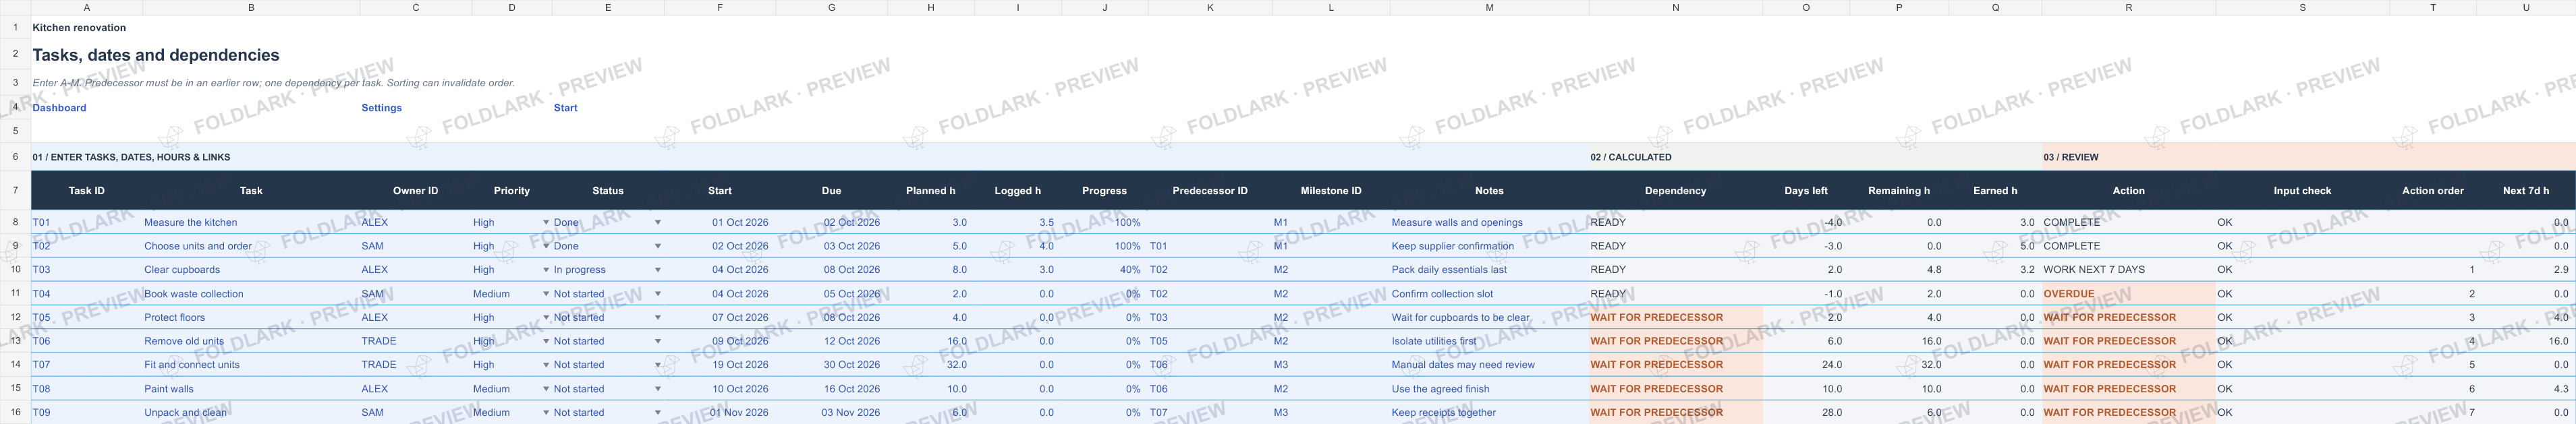This screenshot has height=424, width=2576.
Task: Select the 'Manual dates may need review' note
Action: pyautogui.click(x=1489, y=365)
